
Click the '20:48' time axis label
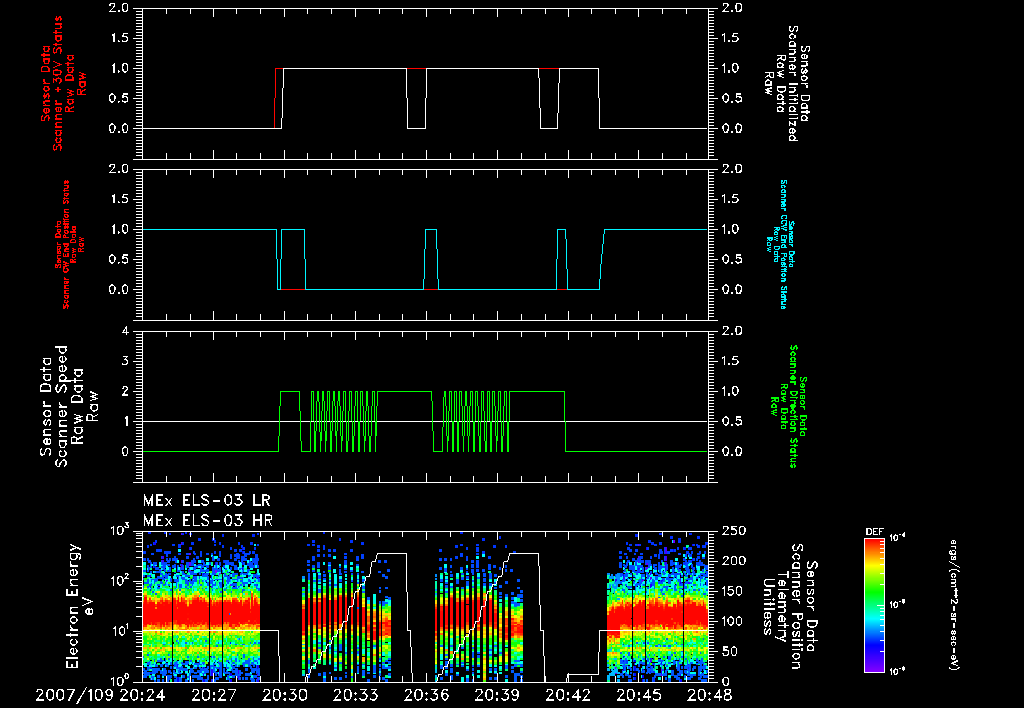pyautogui.click(x=709, y=695)
